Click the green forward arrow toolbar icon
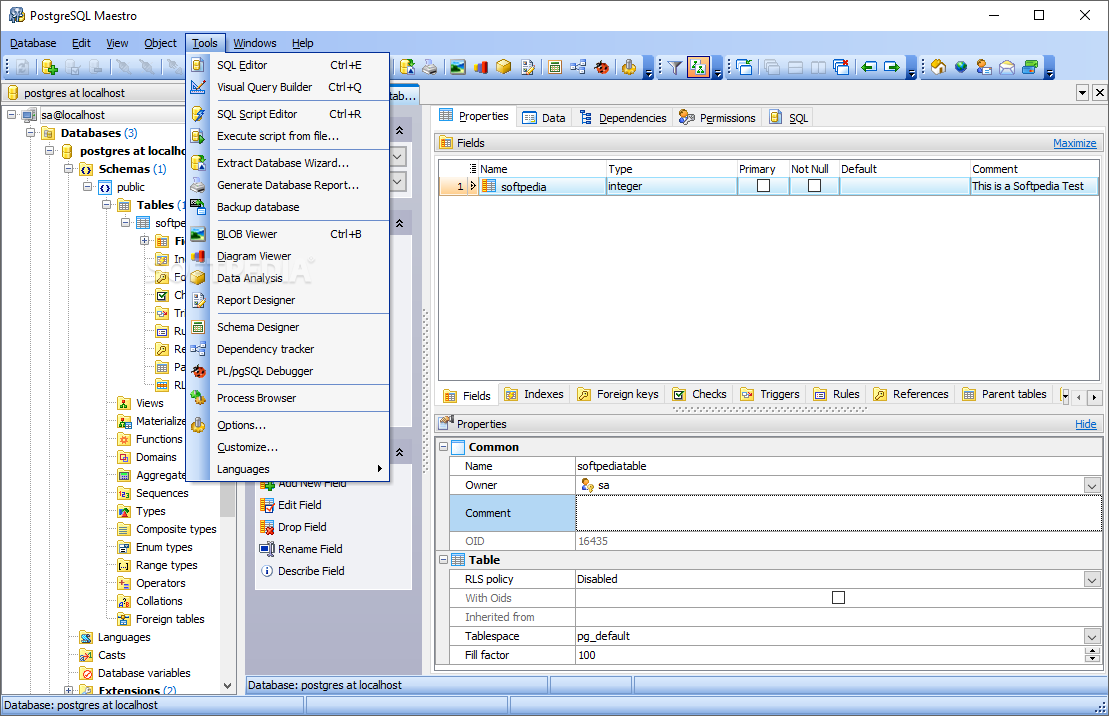This screenshot has width=1109, height=716. coord(892,67)
